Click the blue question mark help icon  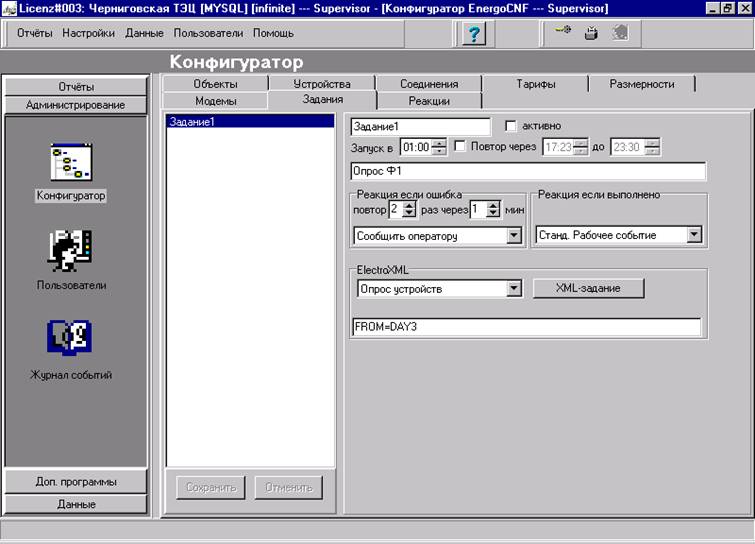(474, 34)
